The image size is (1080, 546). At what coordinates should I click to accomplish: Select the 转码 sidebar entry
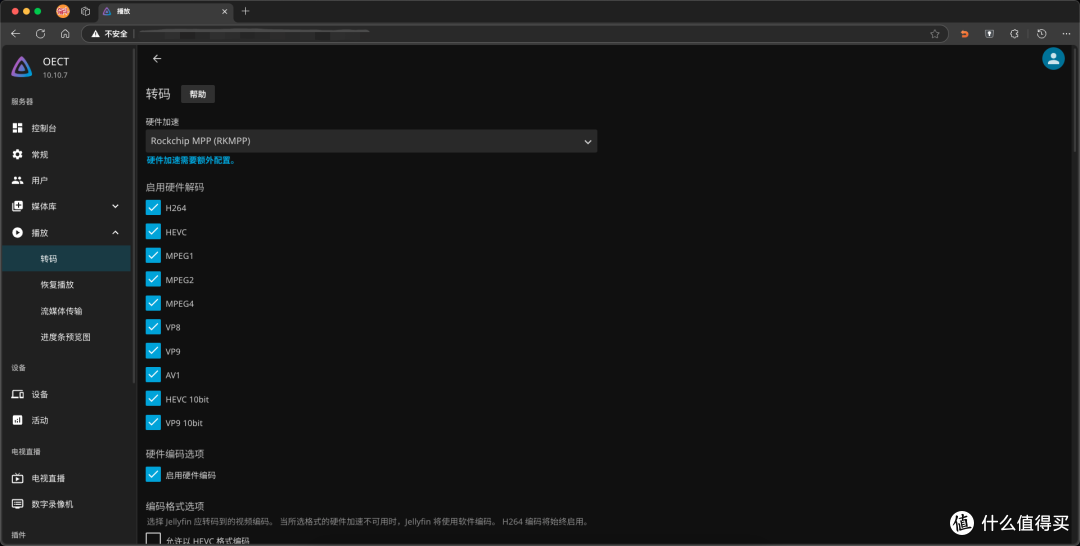[x=67, y=259]
